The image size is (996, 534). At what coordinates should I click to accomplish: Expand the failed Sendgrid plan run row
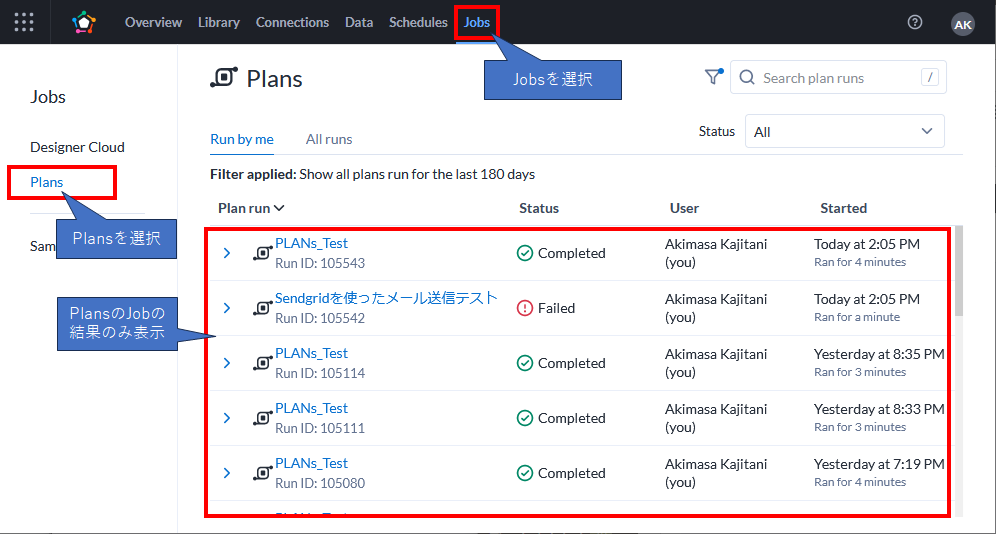227,308
